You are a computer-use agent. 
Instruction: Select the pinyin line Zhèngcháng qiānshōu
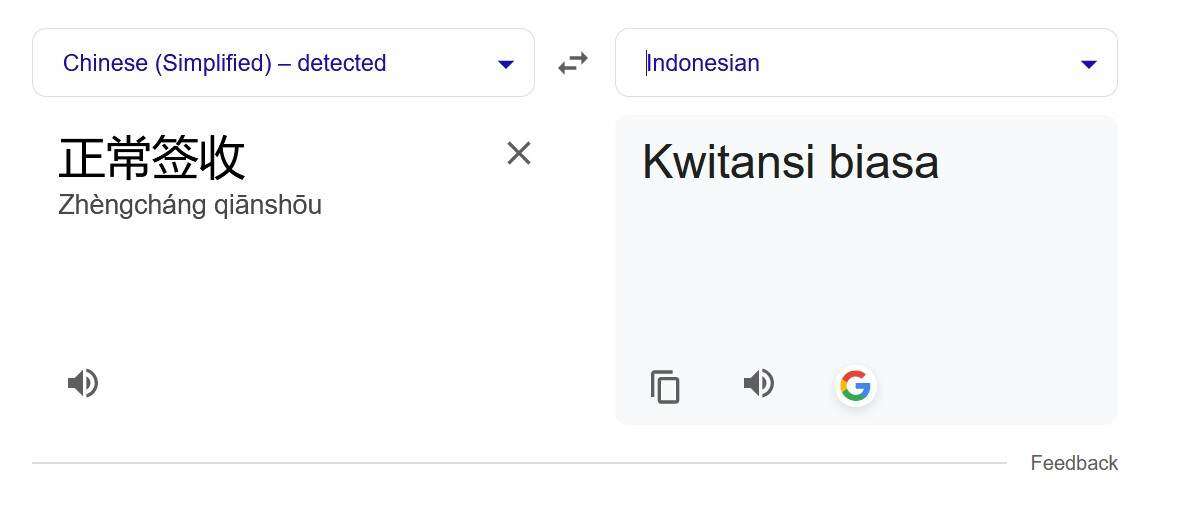190,205
